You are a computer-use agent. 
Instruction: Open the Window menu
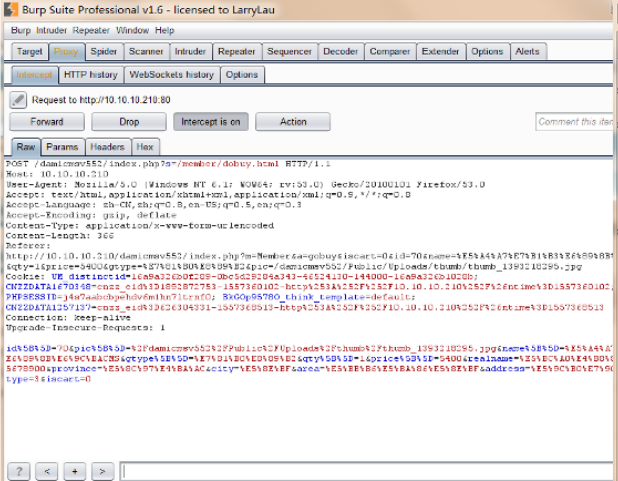[132, 30]
